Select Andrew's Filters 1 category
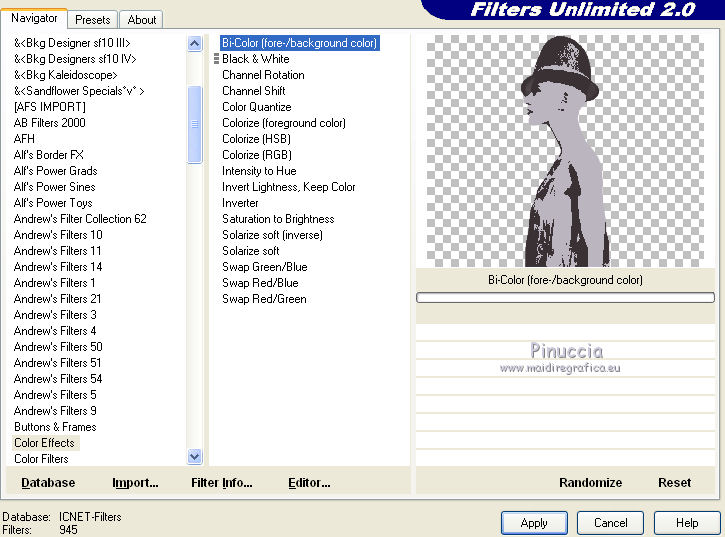The image size is (725, 537). coord(55,283)
